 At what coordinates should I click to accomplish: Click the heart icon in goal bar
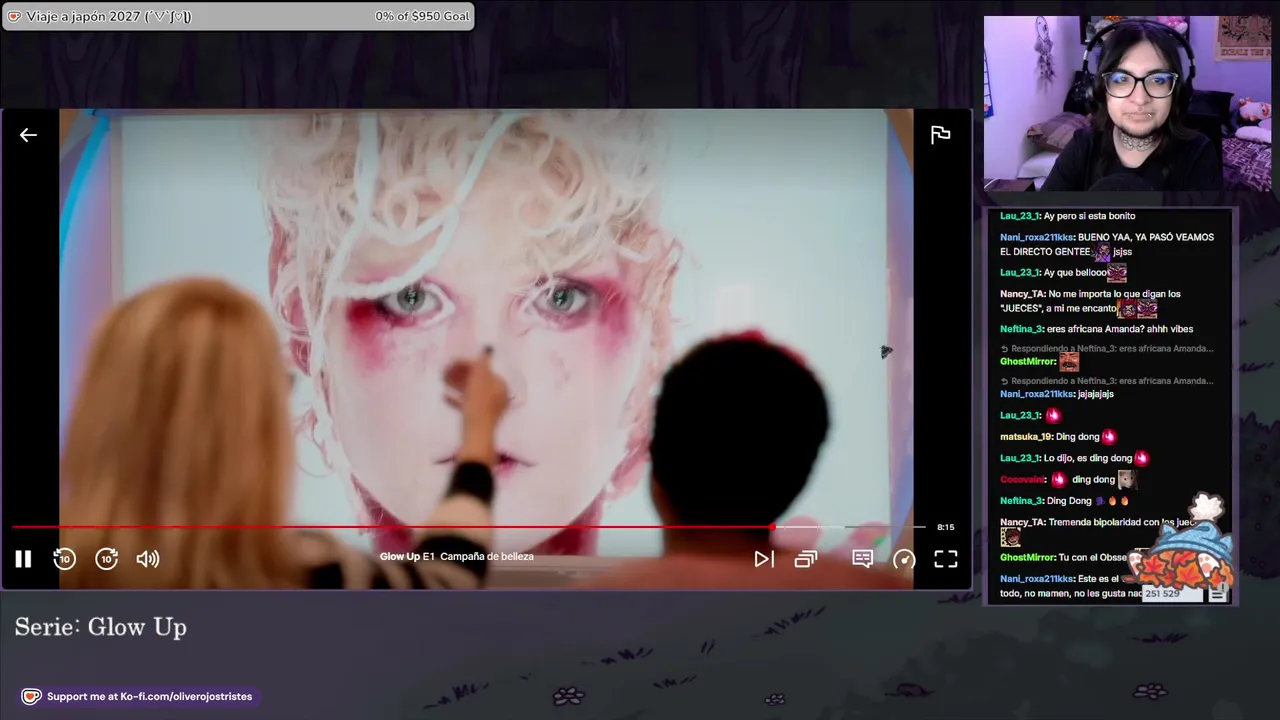[x=14, y=16]
